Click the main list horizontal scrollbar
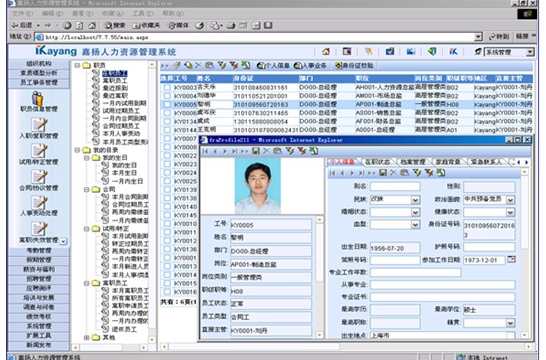The height and width of the screenshot is (360, 546). tap(346, 347)
